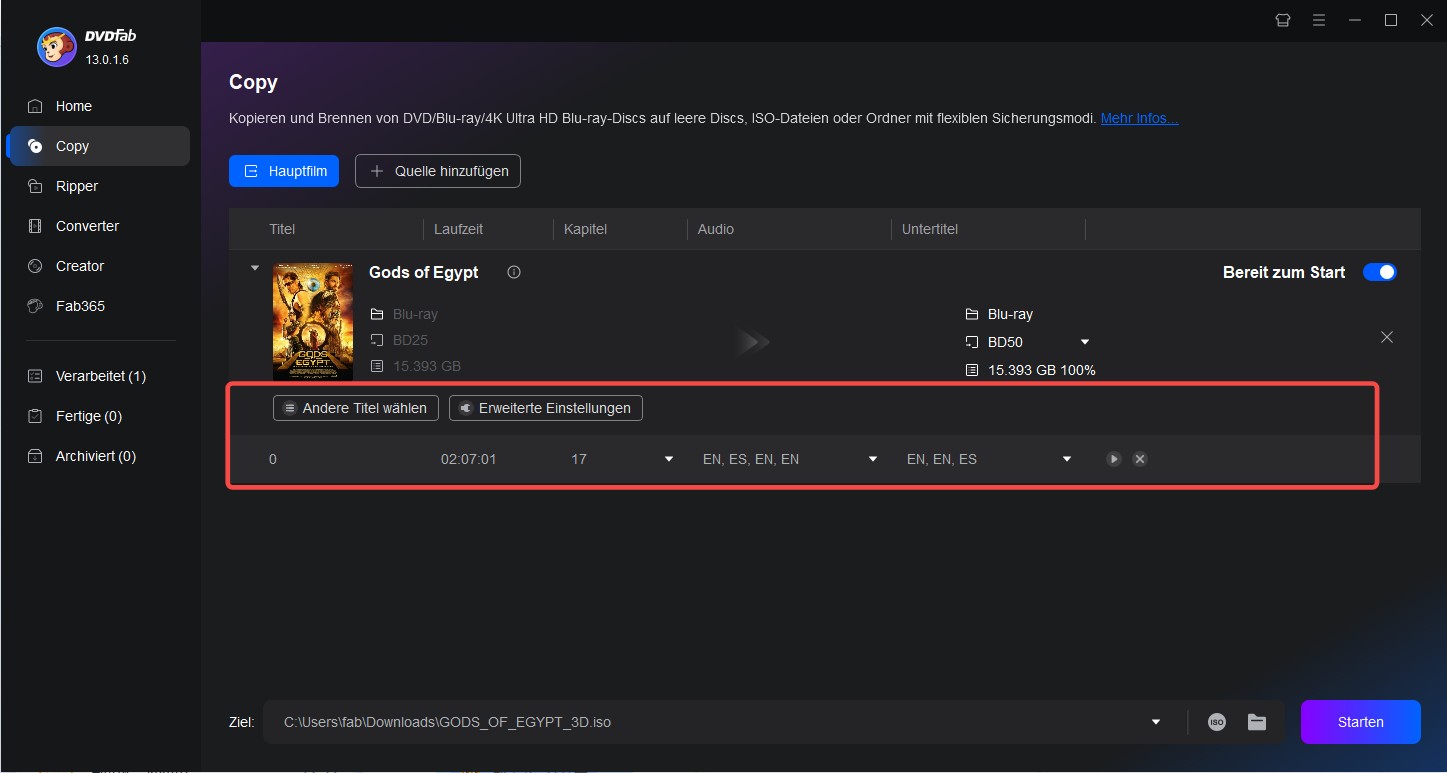1447x773 pixels.
Task: Click Quelle hinzufügen button
Action: pos(438,171)
